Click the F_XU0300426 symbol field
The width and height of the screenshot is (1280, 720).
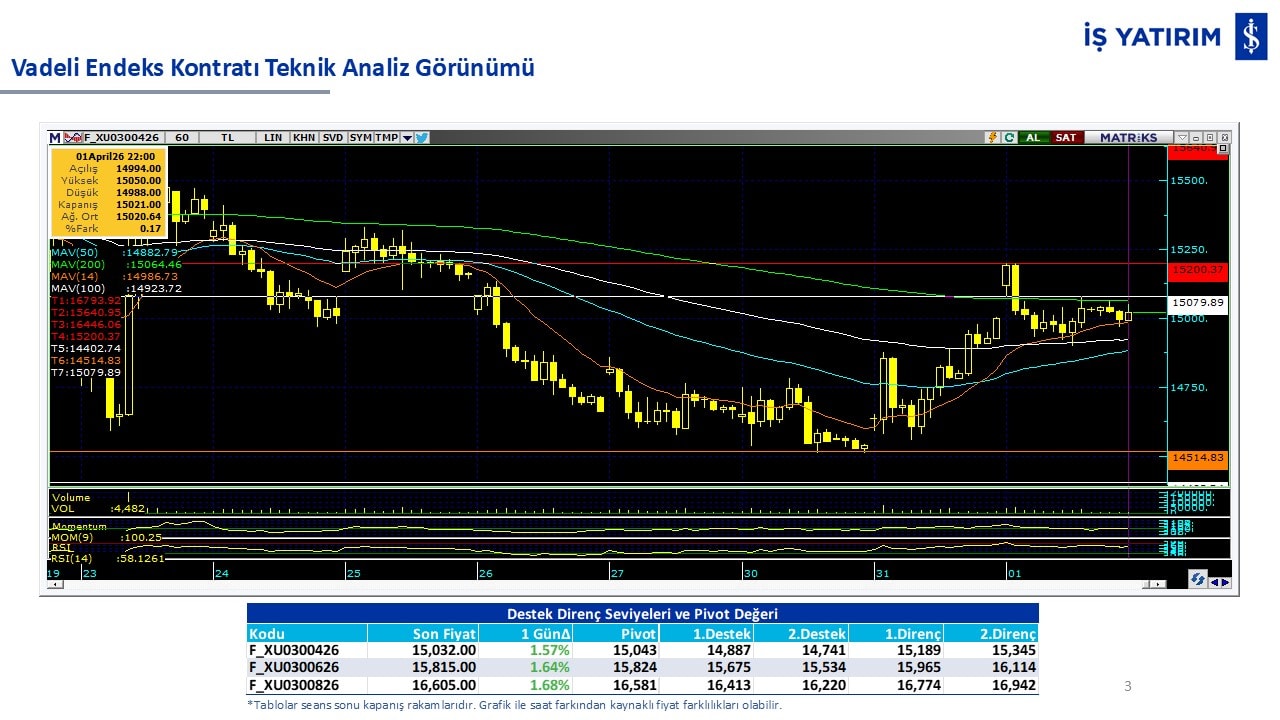(x=121, y=138)
